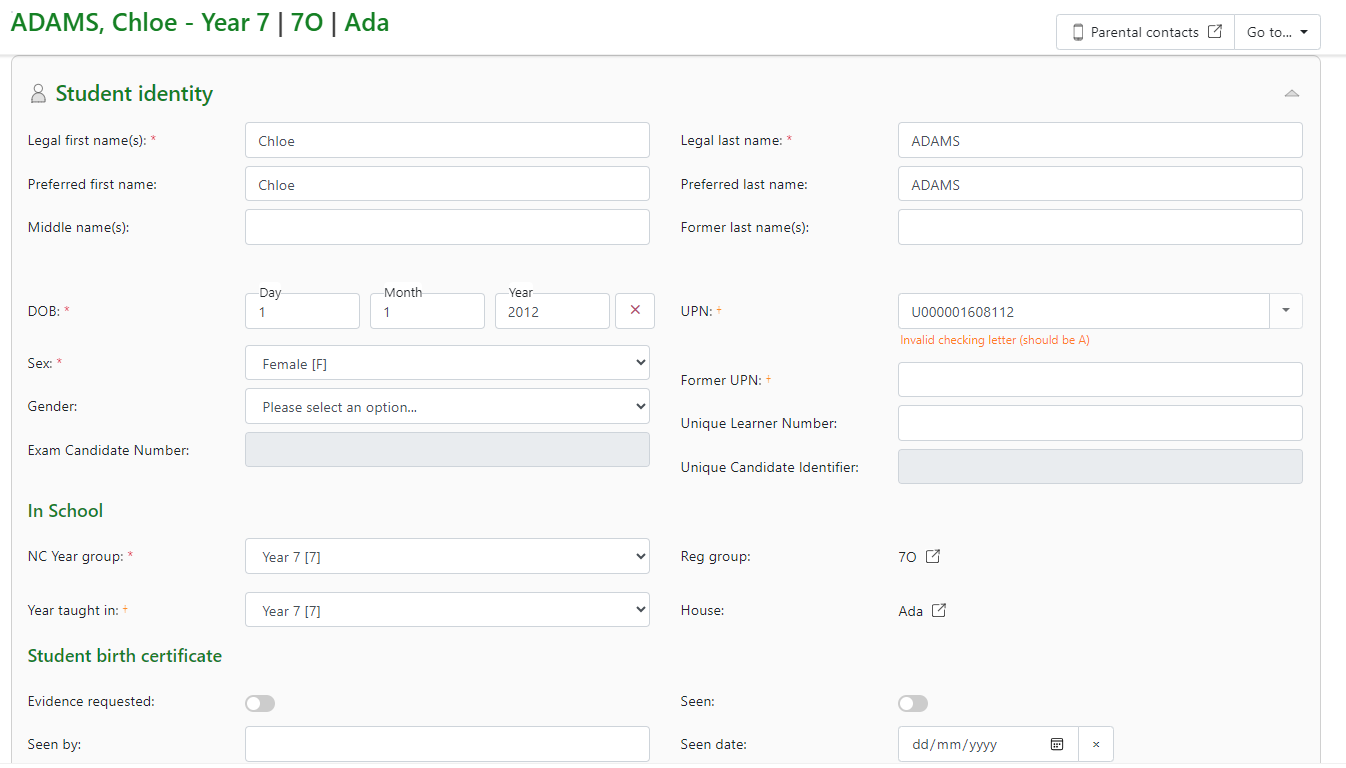The width and height of the screenshot is (1346, 768).
Task: Click the UPN text field
Action: (1084, 311)
